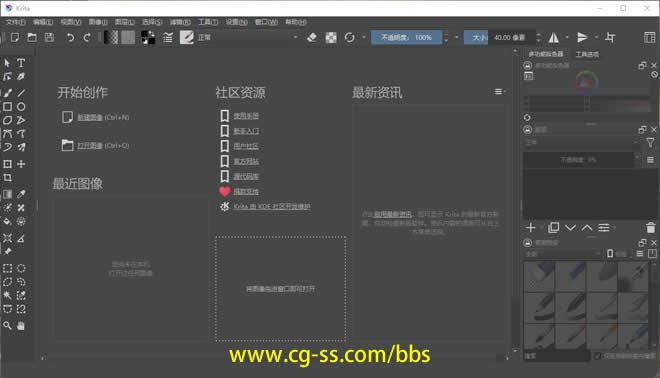Click the Save document toolbar icon

49,37
